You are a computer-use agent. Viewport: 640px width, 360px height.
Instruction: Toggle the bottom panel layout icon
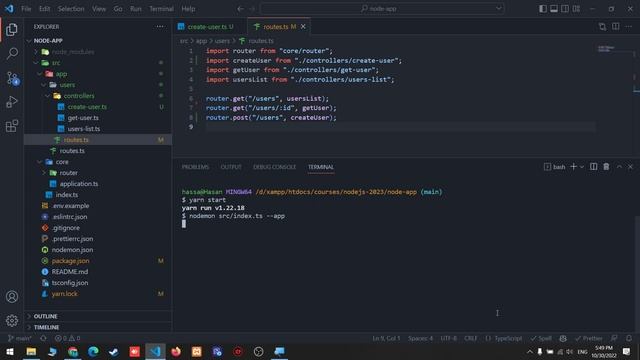[554, 9]
